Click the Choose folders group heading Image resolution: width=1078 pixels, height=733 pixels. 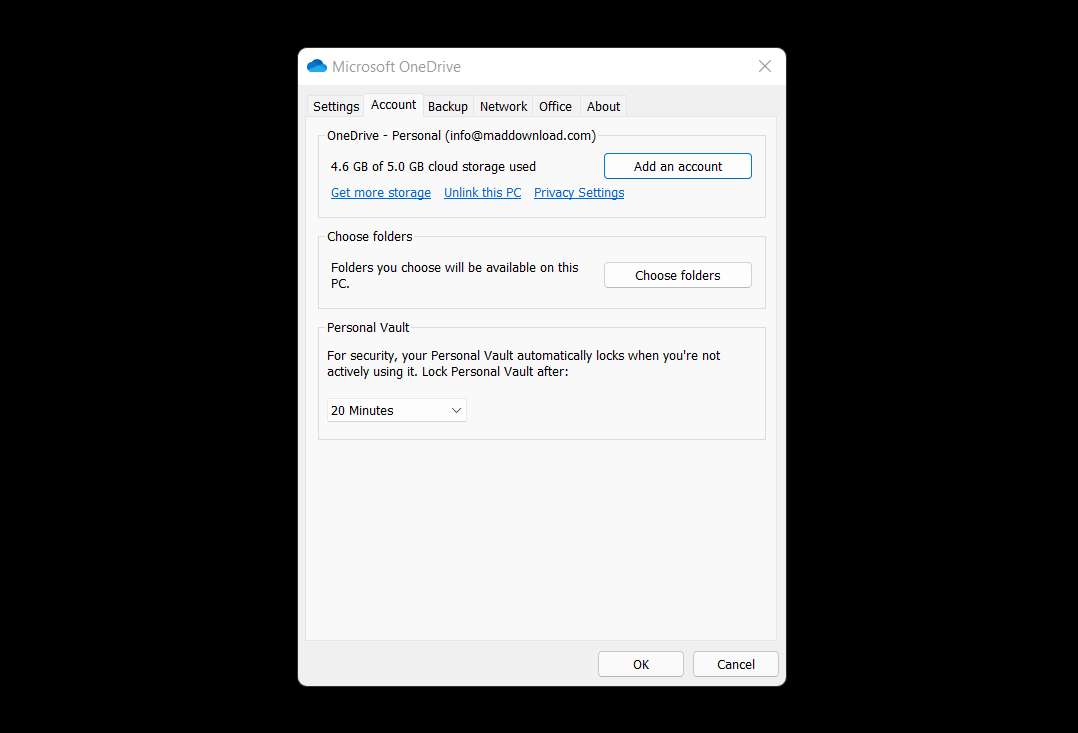coord(370,237)
